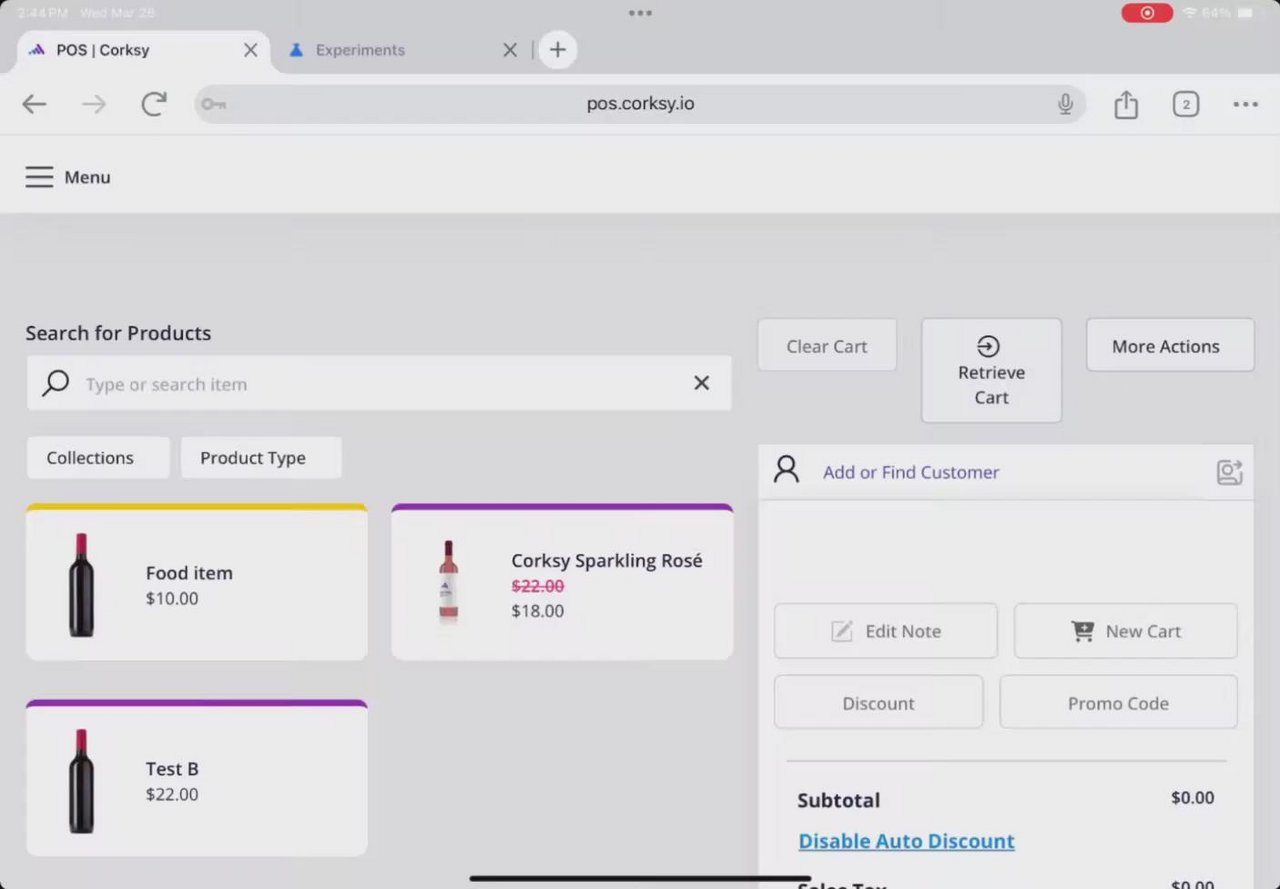1280x889 pixels.
Task: Clear the product search with the X icon
Action: pyautogui.click(x=702, y=383)
